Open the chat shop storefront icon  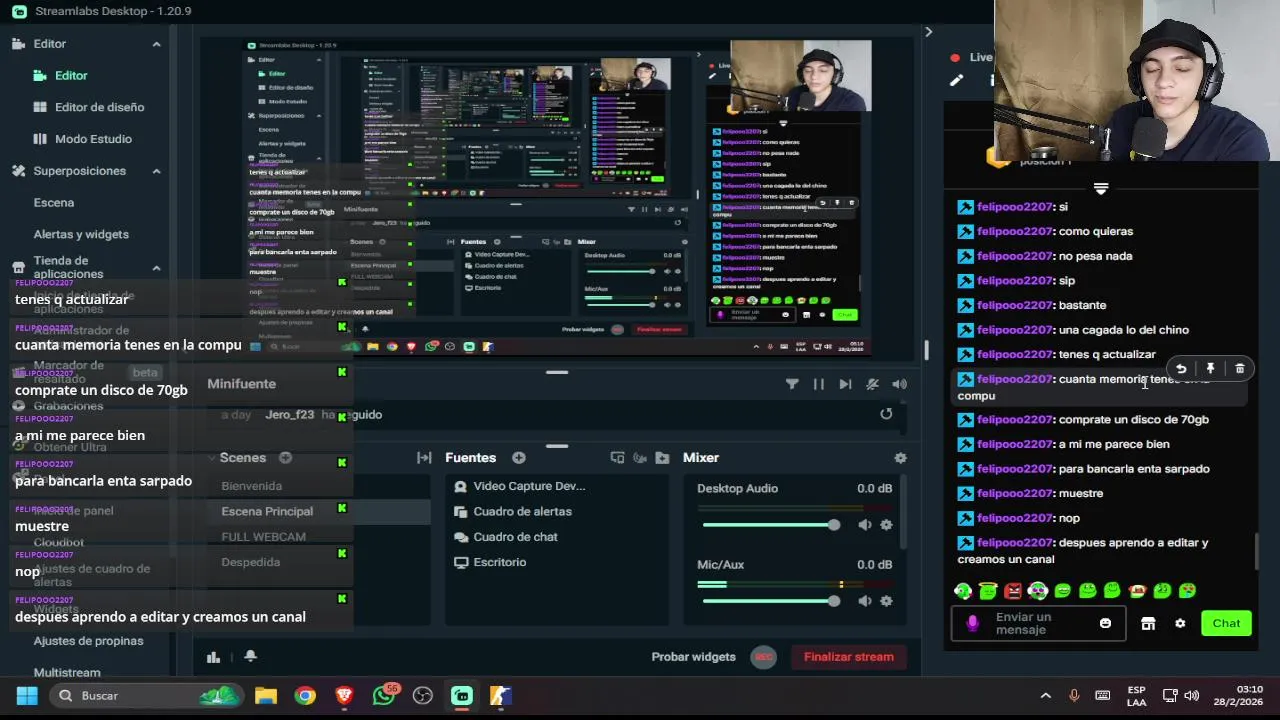click(x=1148, y=623)
